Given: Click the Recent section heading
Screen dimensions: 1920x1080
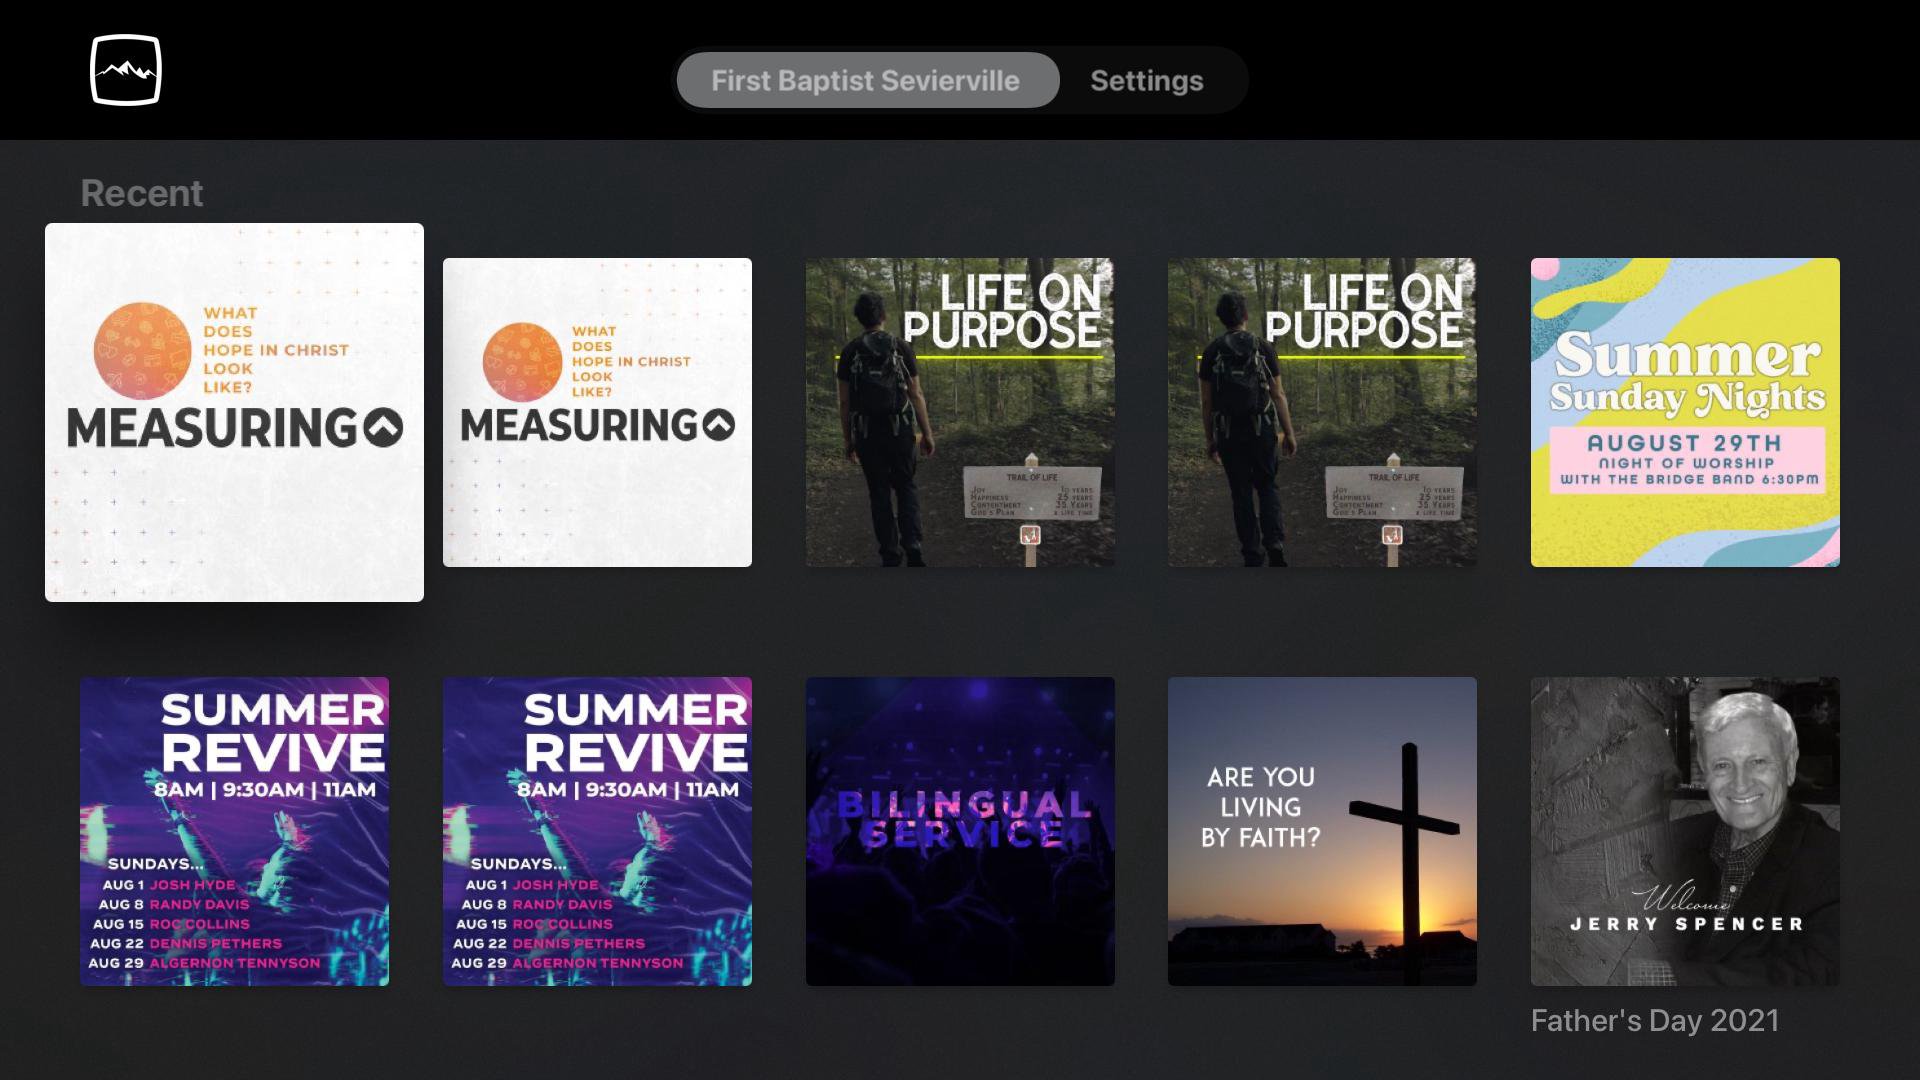Looking at the screenshot, I should [142, 193].
